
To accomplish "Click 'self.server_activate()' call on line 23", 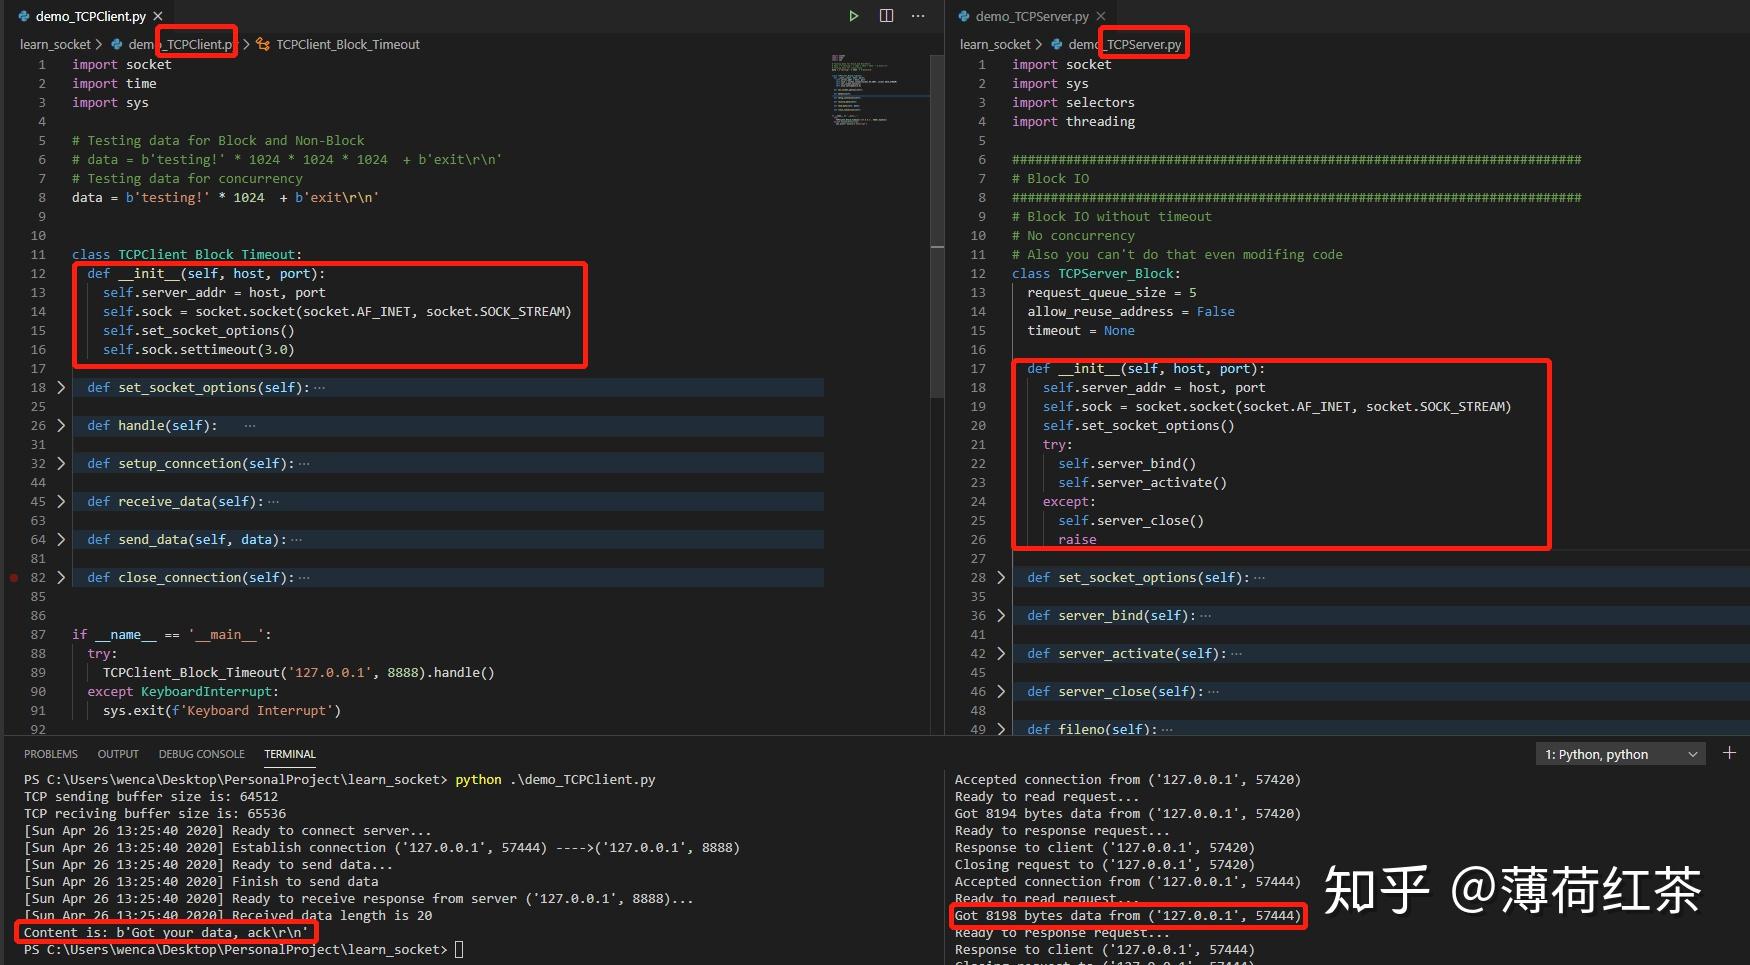I will (1142, 483).
